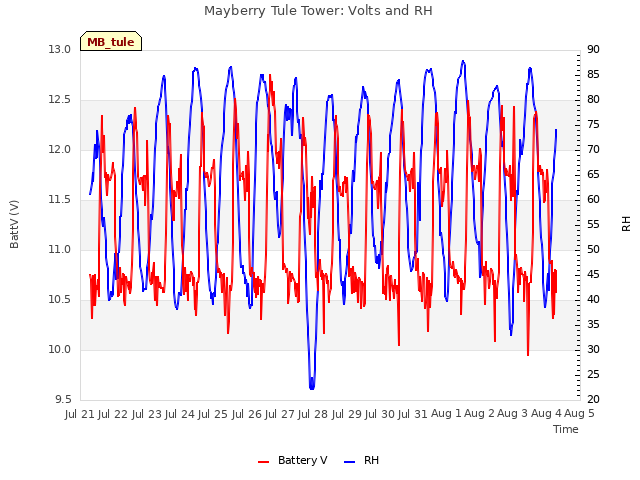Click the 30 right axis tick label
Viewport: 640px width, 480px height.
click(593, 349)
